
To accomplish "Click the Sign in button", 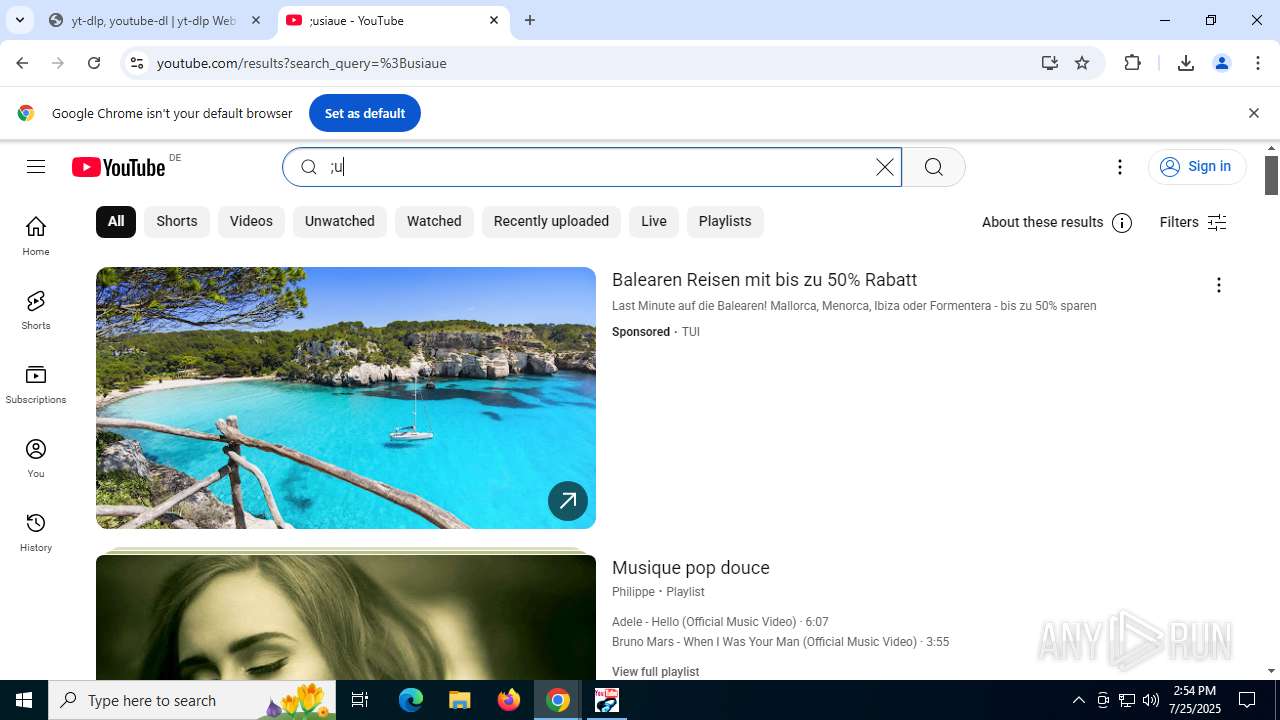I will click(1197, 167).
